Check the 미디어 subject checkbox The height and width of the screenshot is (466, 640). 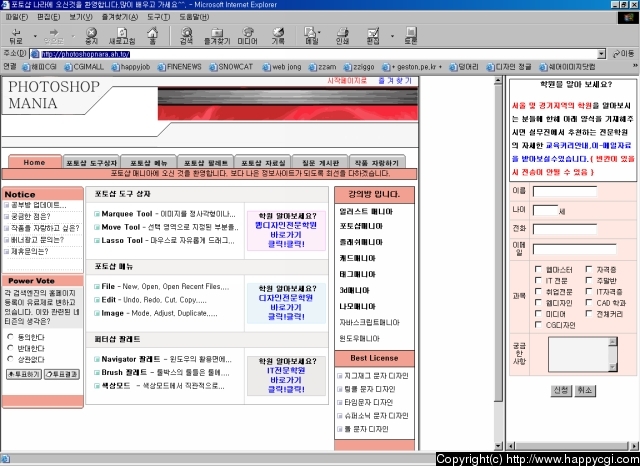538,313
